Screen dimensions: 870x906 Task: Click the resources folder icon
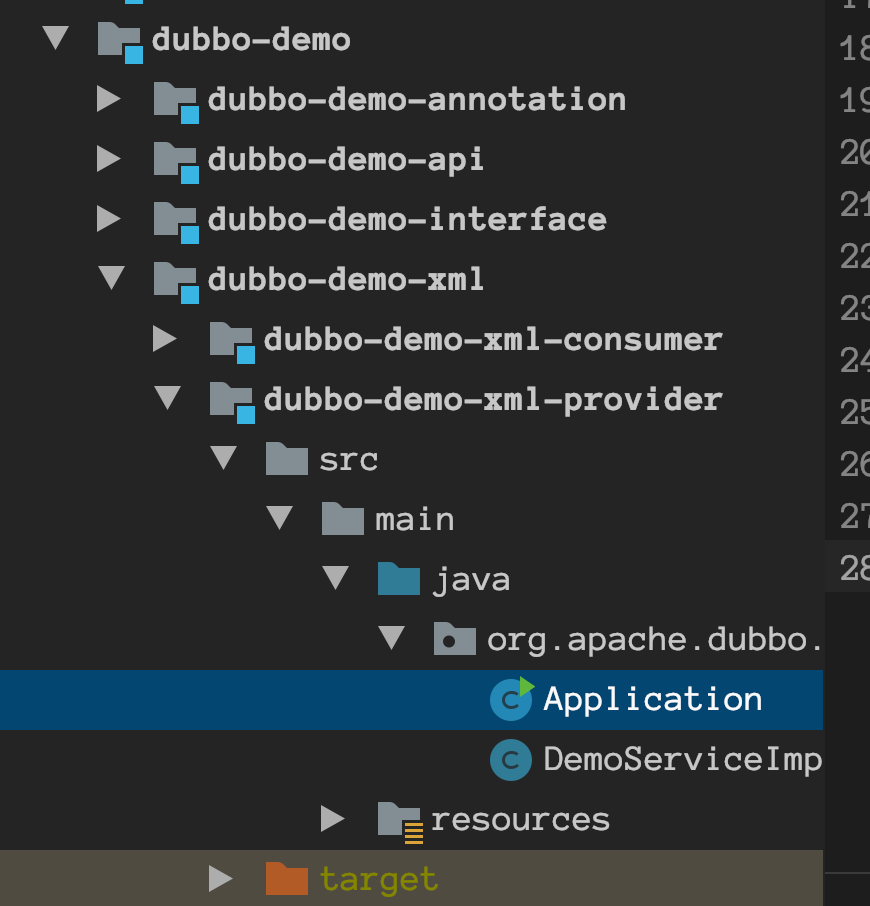click(x=399, y=820)
